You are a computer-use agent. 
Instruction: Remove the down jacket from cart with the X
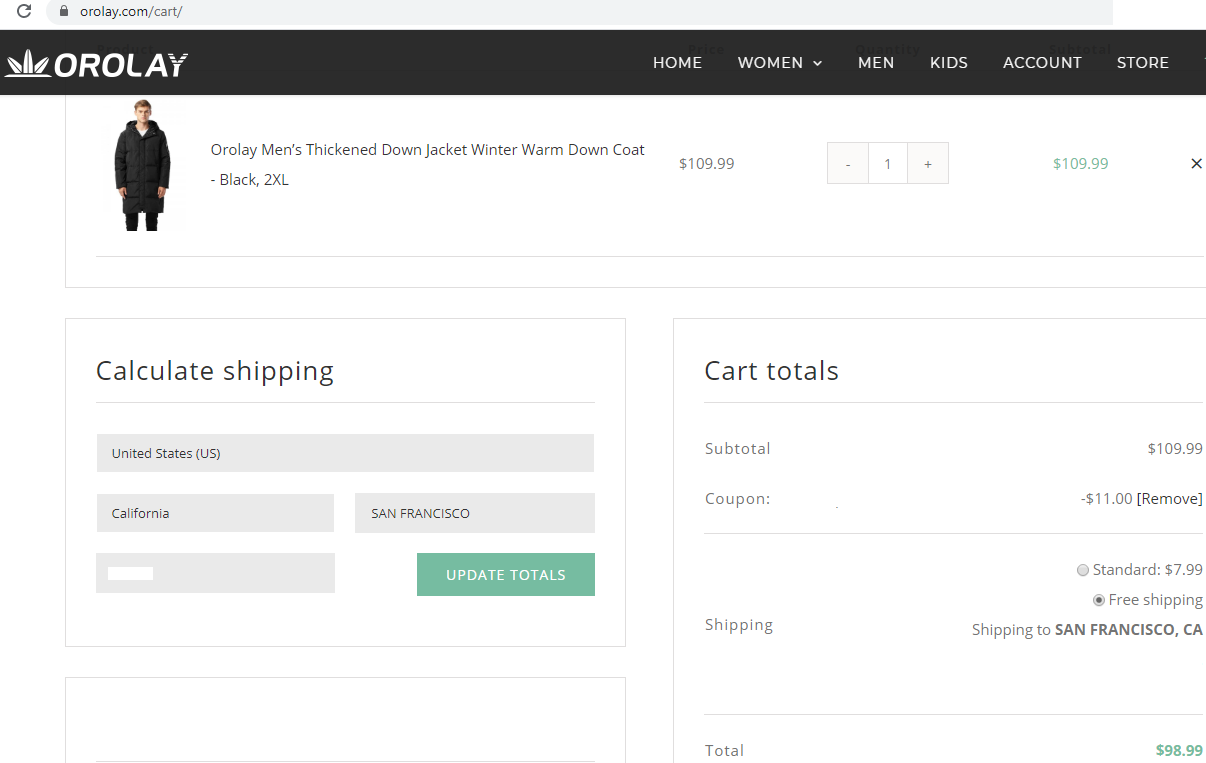click(1196, 164)
